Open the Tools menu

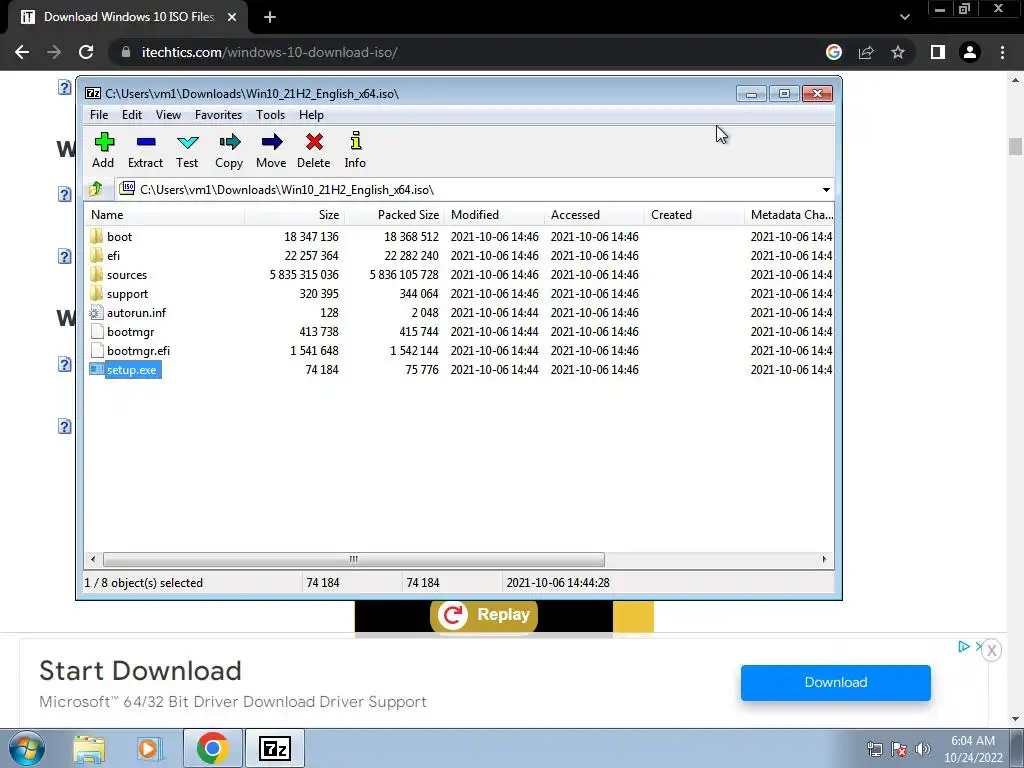pos(270,115)
